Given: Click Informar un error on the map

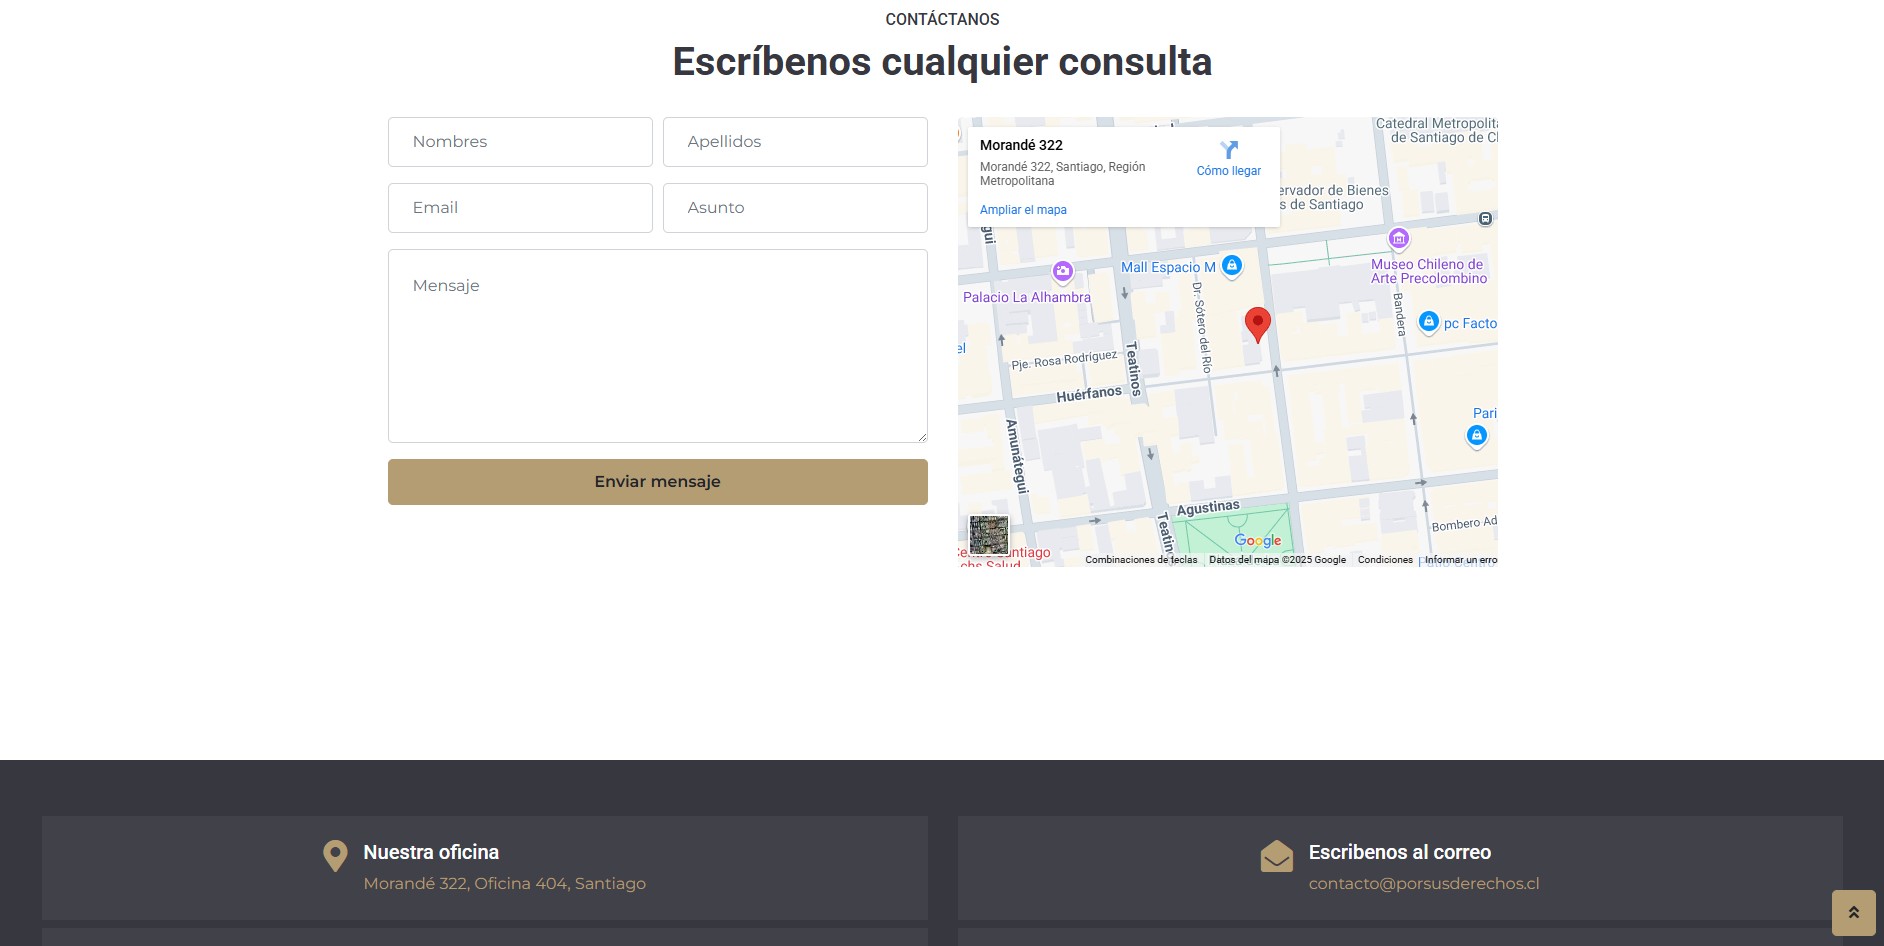Looking at the screenshot, I should (x=1458, y=560).
